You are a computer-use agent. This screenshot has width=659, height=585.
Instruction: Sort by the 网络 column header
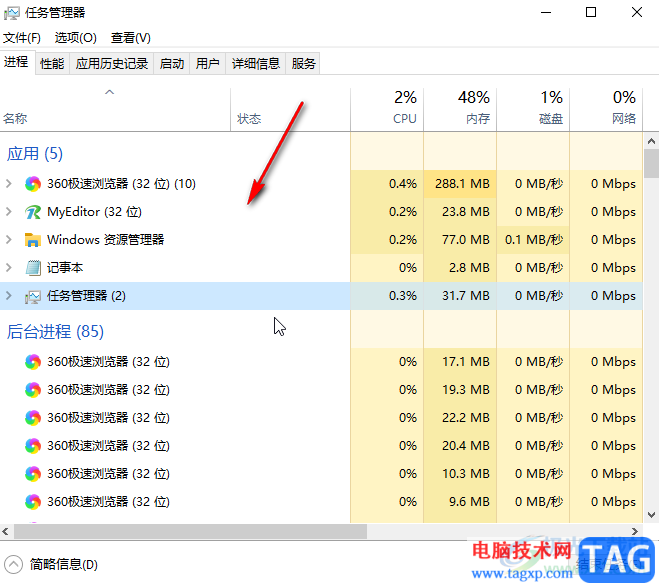click(606, 109)
